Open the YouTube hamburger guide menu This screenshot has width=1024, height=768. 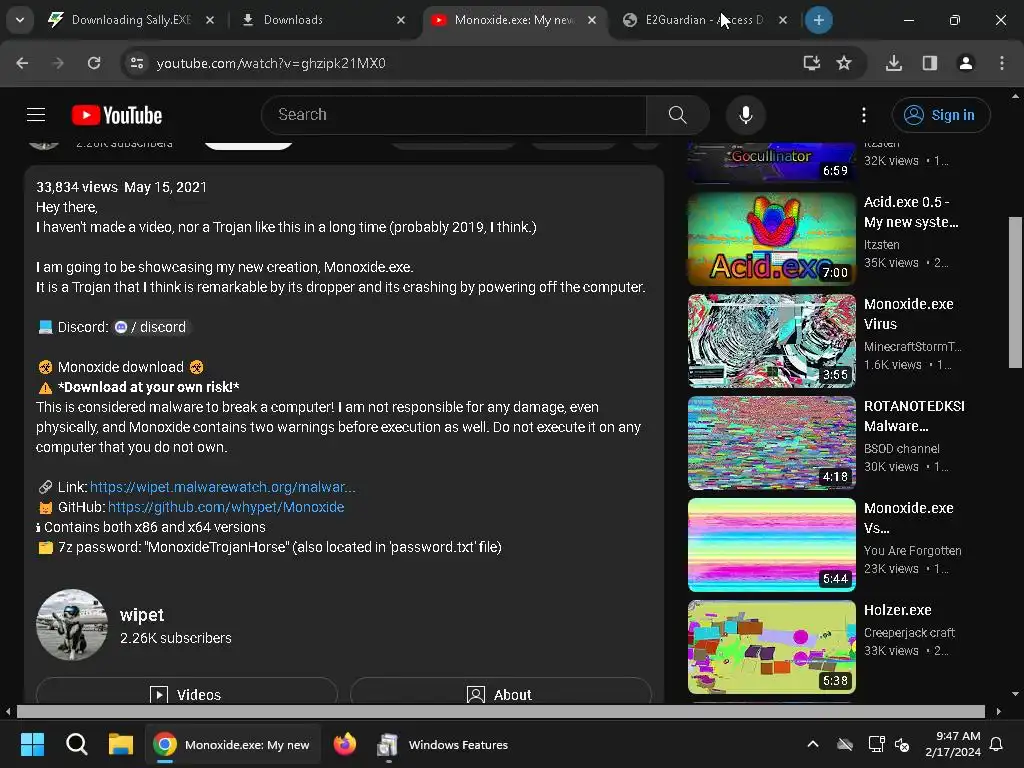36,115
